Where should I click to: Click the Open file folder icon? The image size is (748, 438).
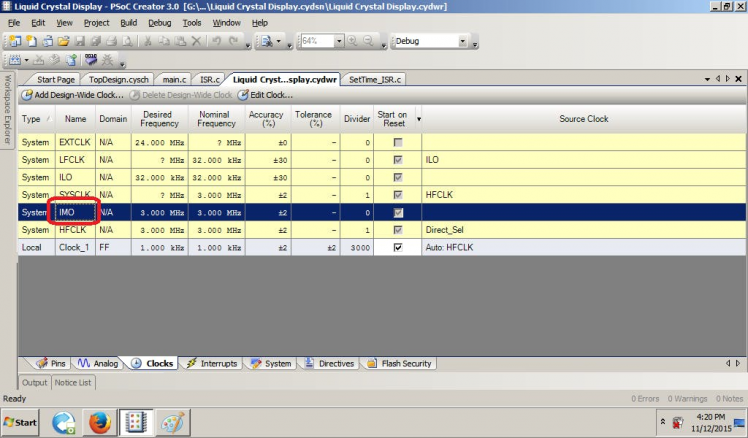click(63, 41)
